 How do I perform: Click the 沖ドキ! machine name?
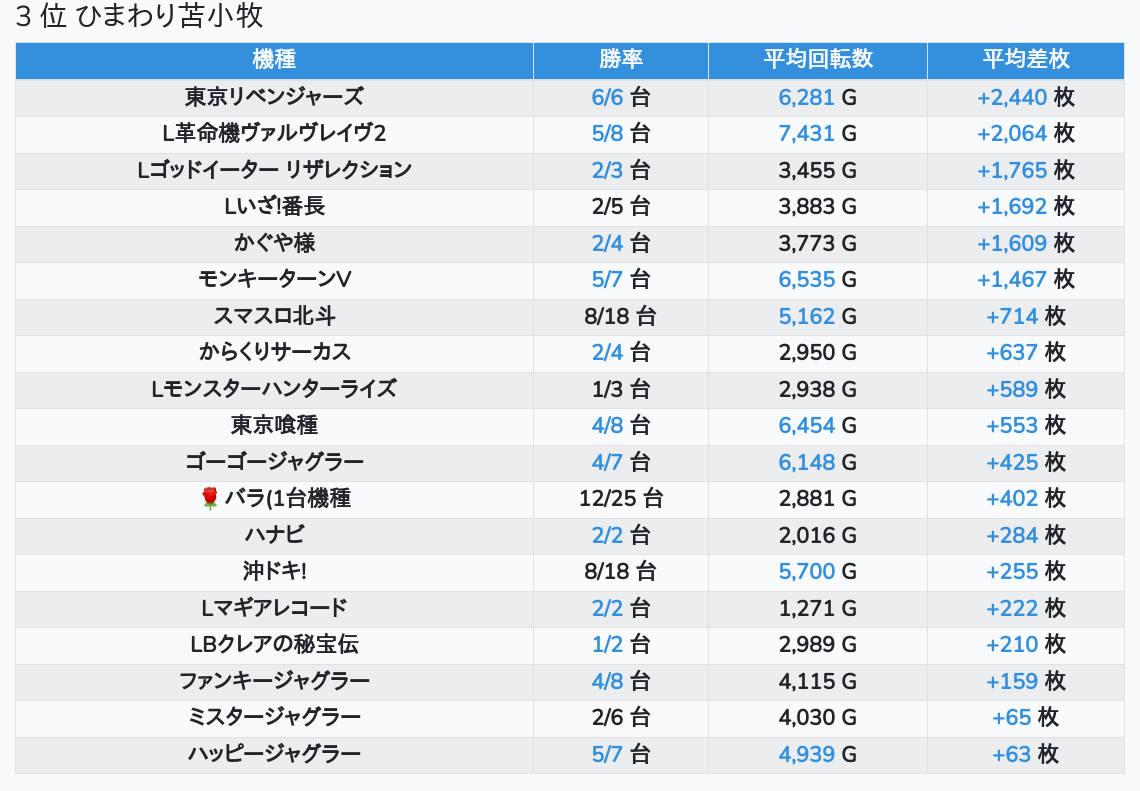[274, 571]
